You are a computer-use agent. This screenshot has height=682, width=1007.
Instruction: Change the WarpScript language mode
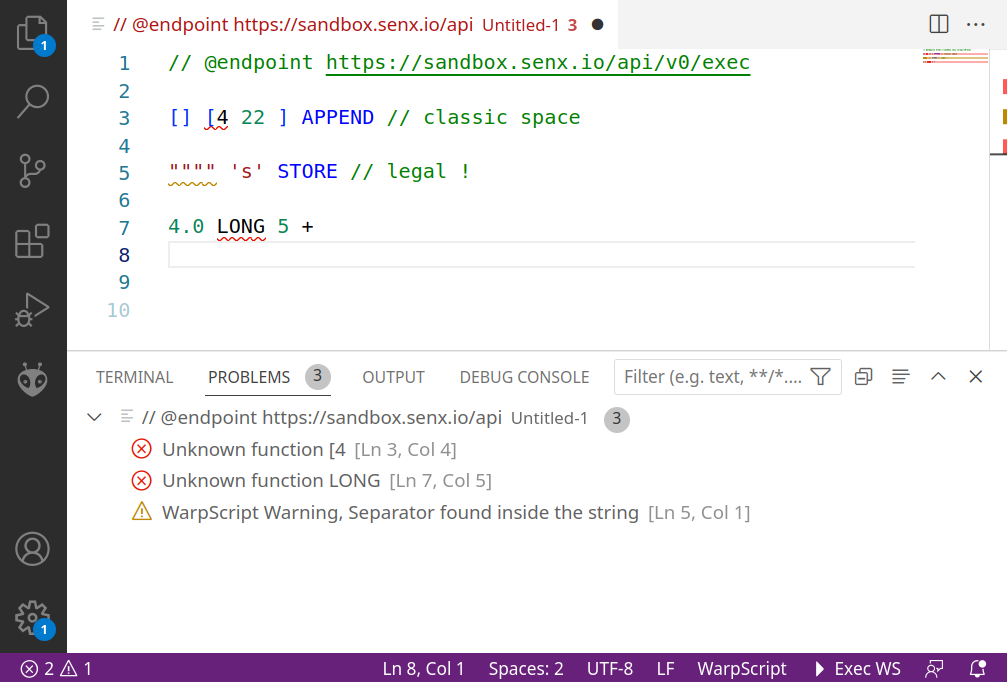pos(741,669)
